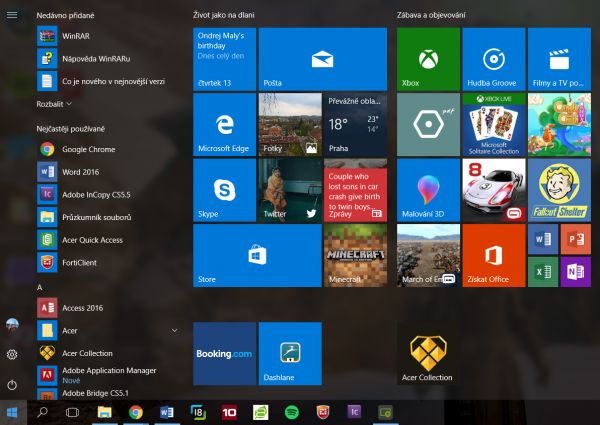600x425 pixels.
Task: Open the Skype tile
Action: [x=224, y=190]
